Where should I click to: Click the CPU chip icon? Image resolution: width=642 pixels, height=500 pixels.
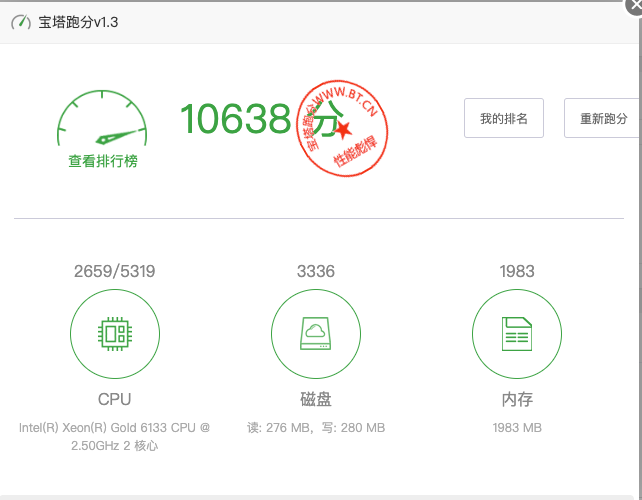pos(115,334)
